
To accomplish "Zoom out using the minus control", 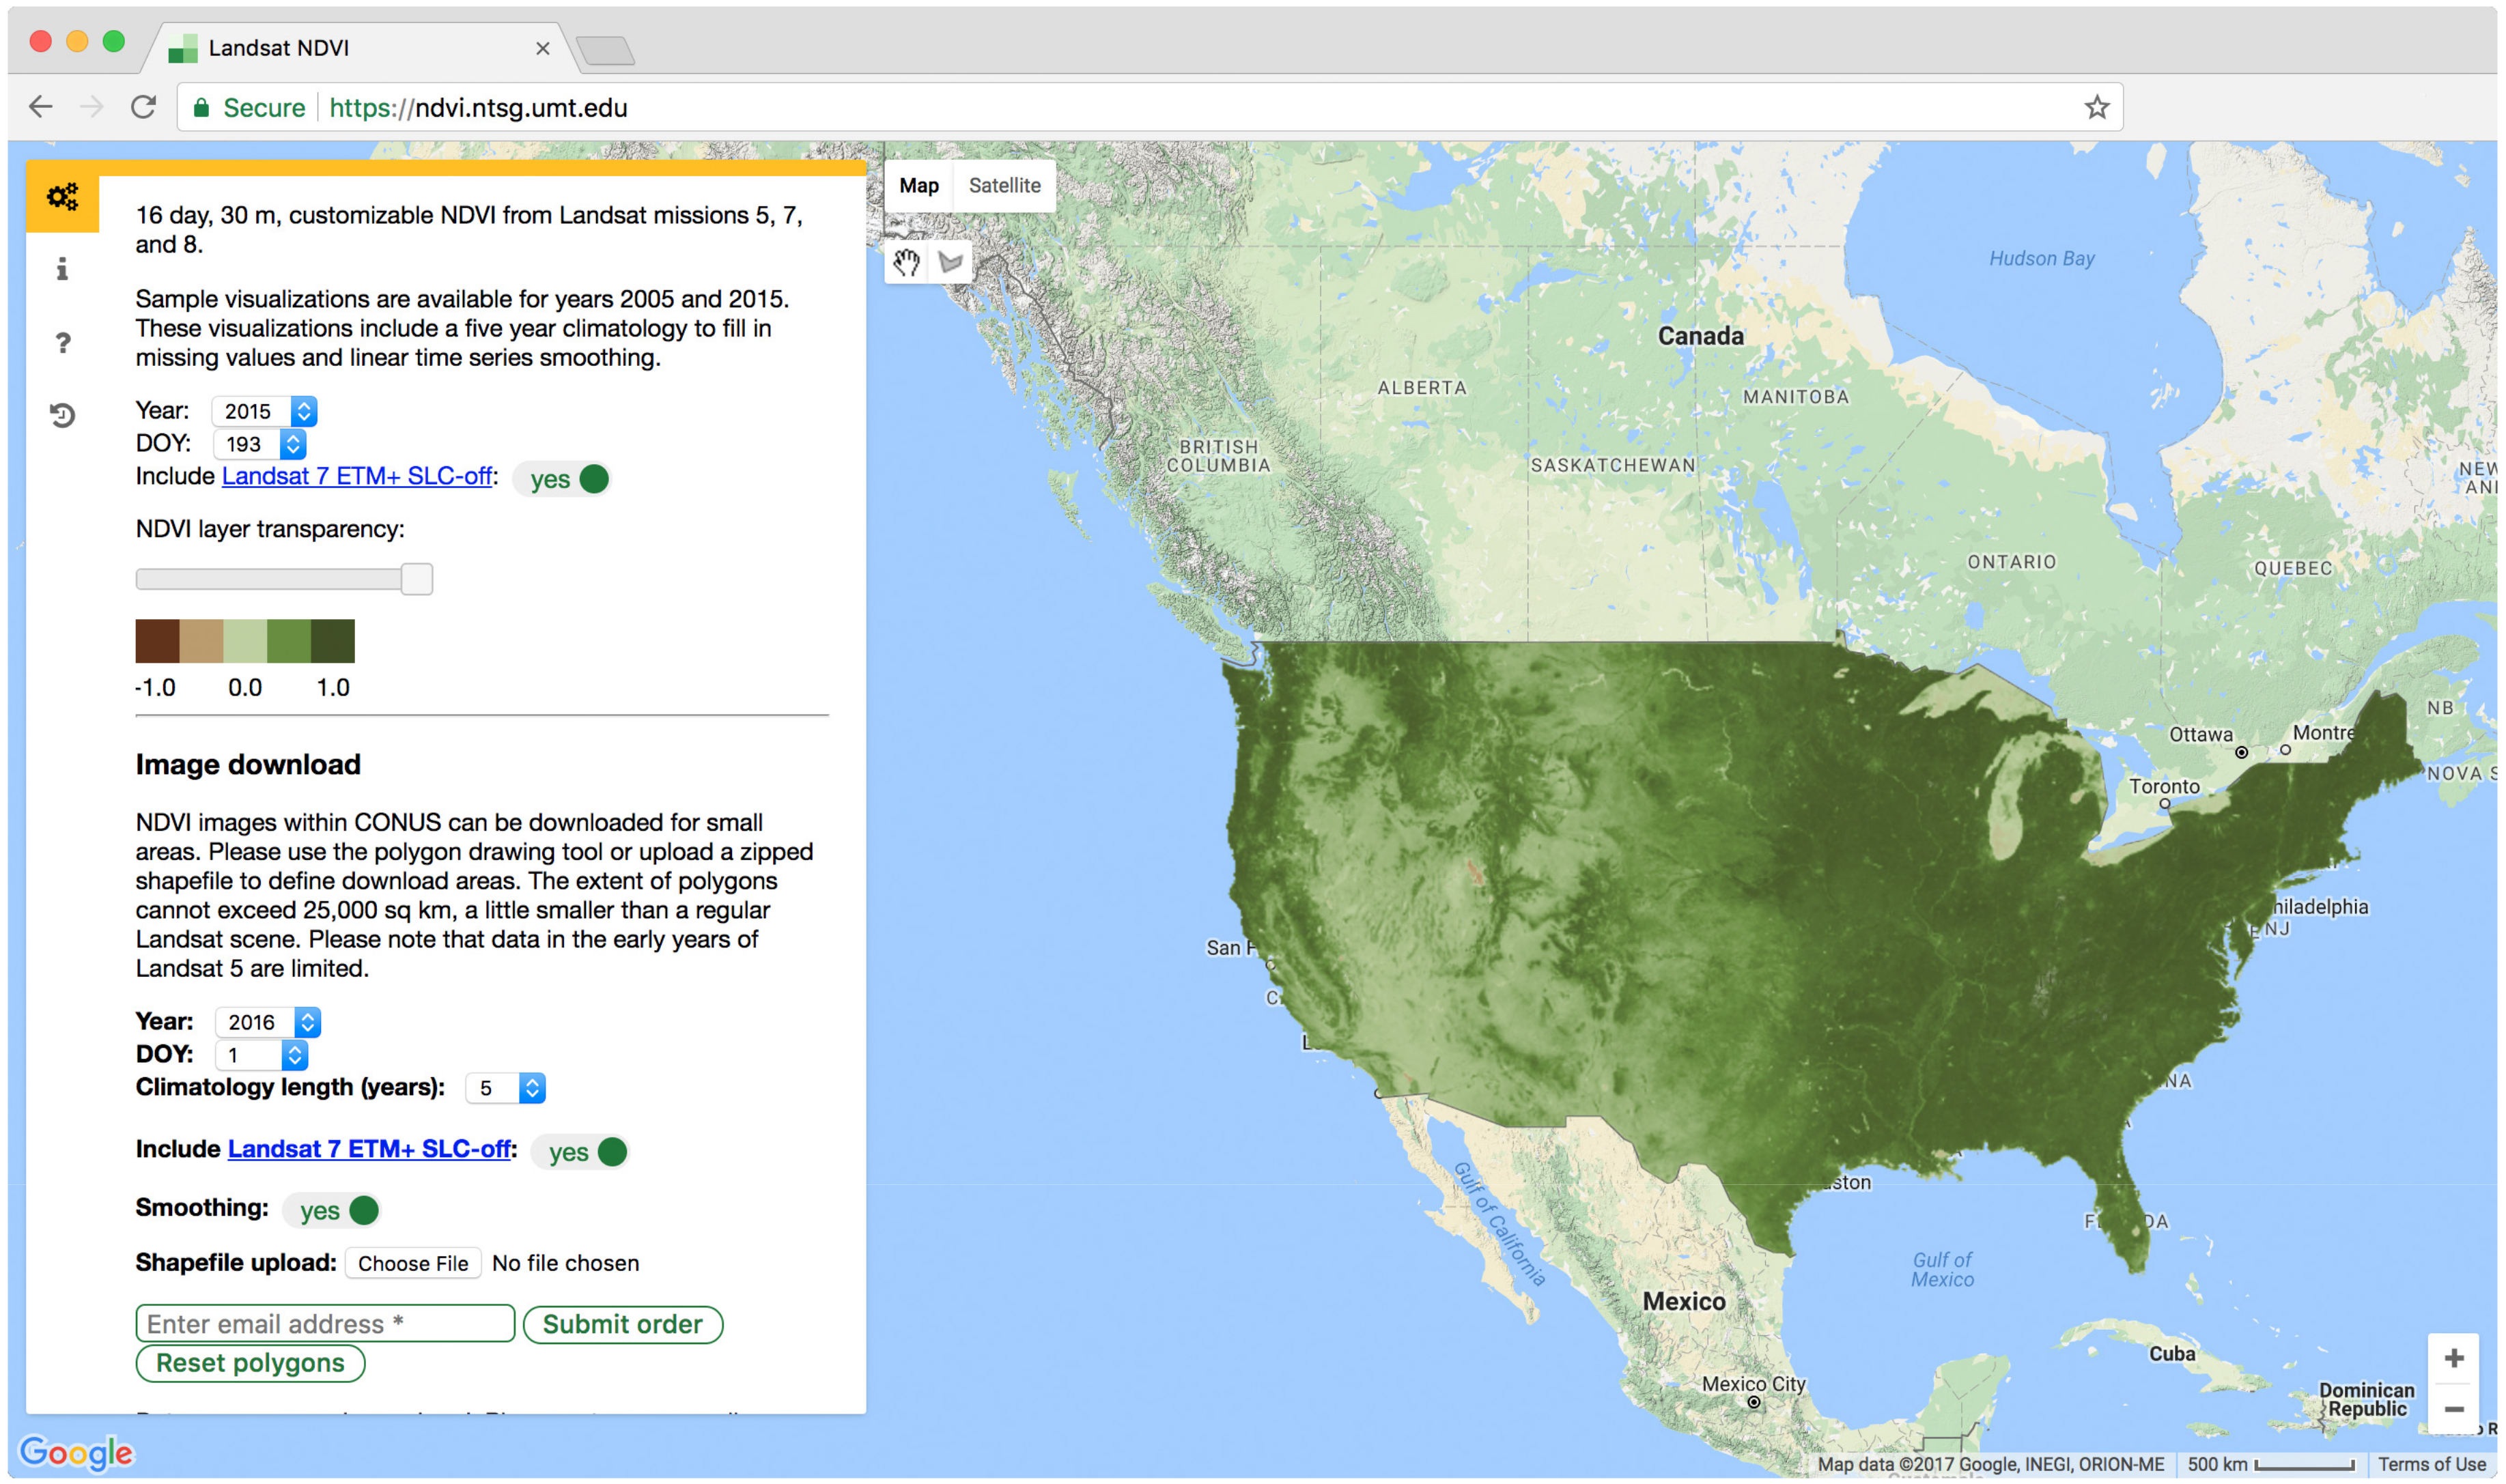I will 2455,1408.
